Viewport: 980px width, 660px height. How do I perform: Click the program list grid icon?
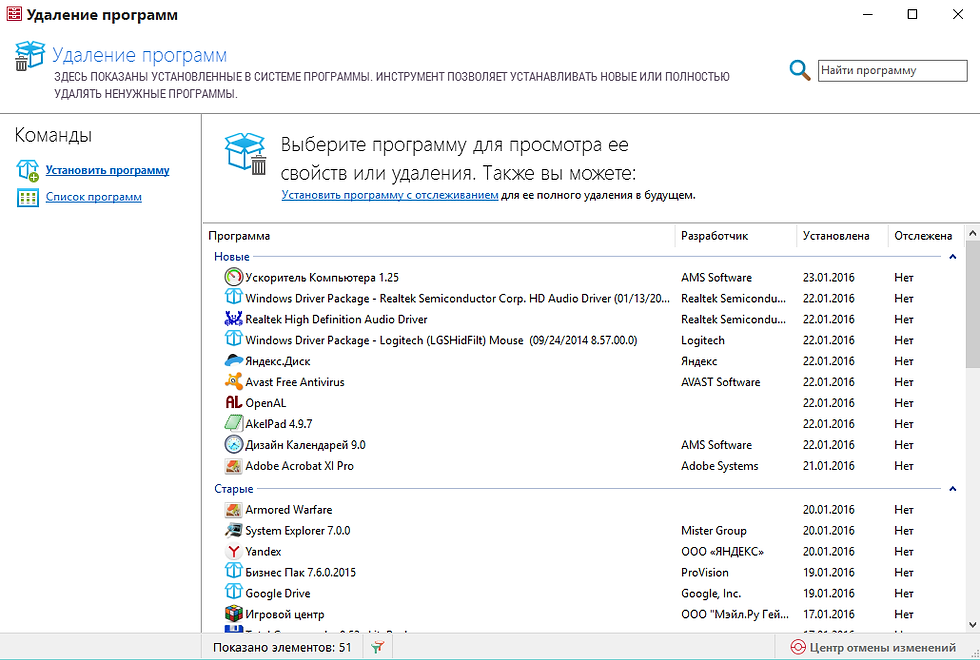(28, 198)
